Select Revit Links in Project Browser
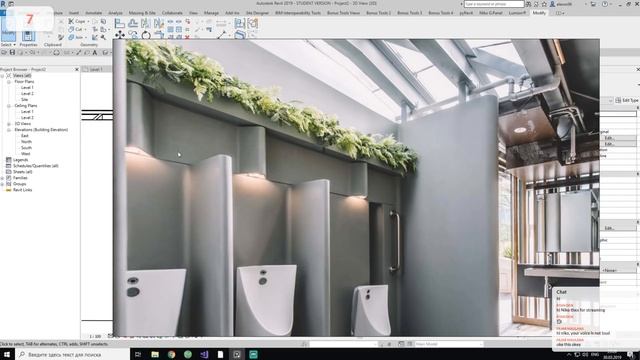This screenshot has height=360, width=640. click(x=22, y=190)
